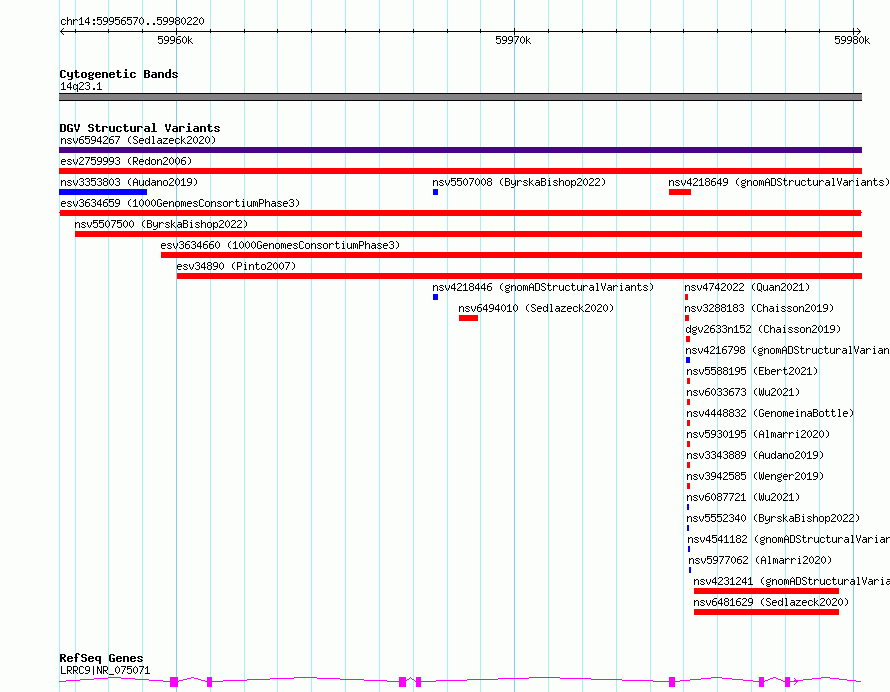This screenshot has height=692, width=890.
Task: Click nsv5507008 (ByrskaBishop2022) label
Action: [519, 182]
